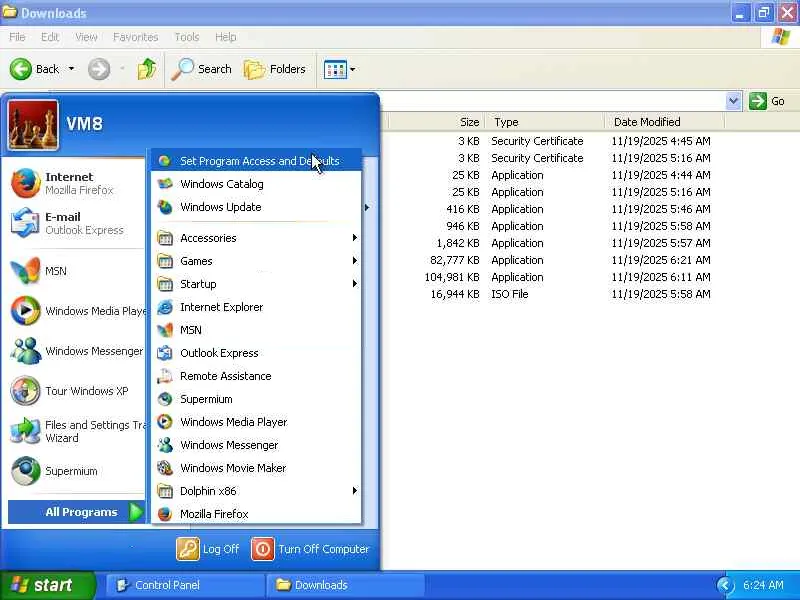Open Outlook Express in All Programs list
This screenshot has width=800, height=600.
pyautogui.click(x=256, y=353)
